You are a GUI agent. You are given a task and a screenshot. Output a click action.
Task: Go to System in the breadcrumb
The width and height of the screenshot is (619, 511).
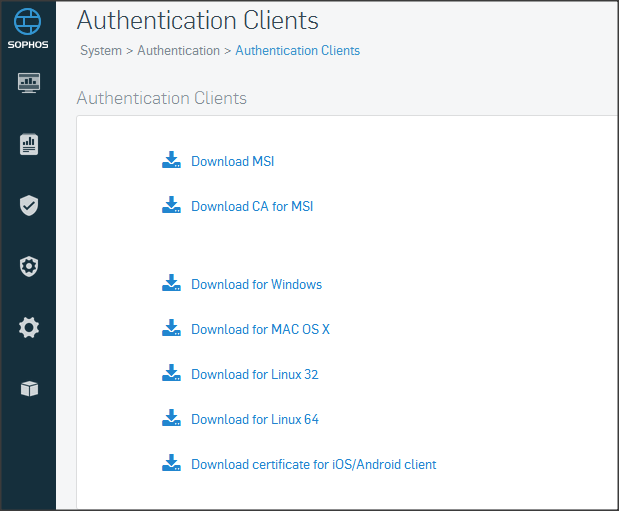pyautogui.click(x=101, y=51)
